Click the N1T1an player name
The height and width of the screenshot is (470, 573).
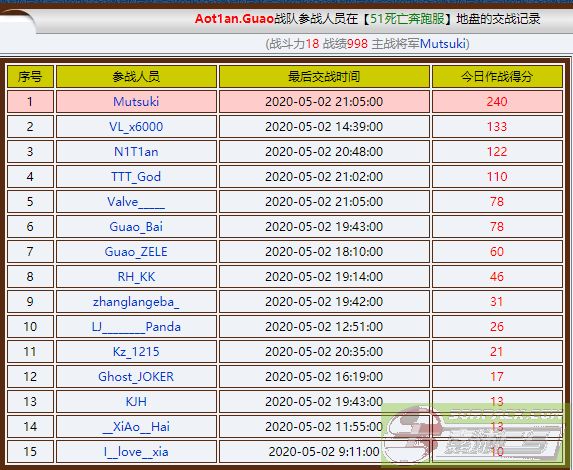point(136,152)
